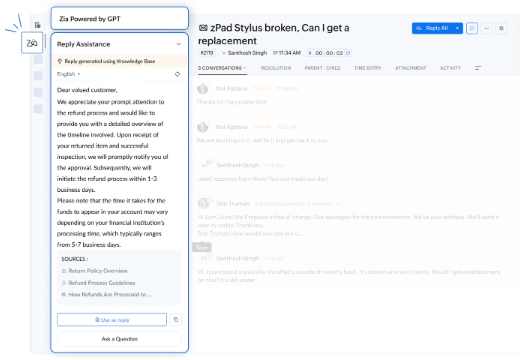Switch to the Resolution tab
The width and height of the screenshot is (522, 360).
point(276,68)
